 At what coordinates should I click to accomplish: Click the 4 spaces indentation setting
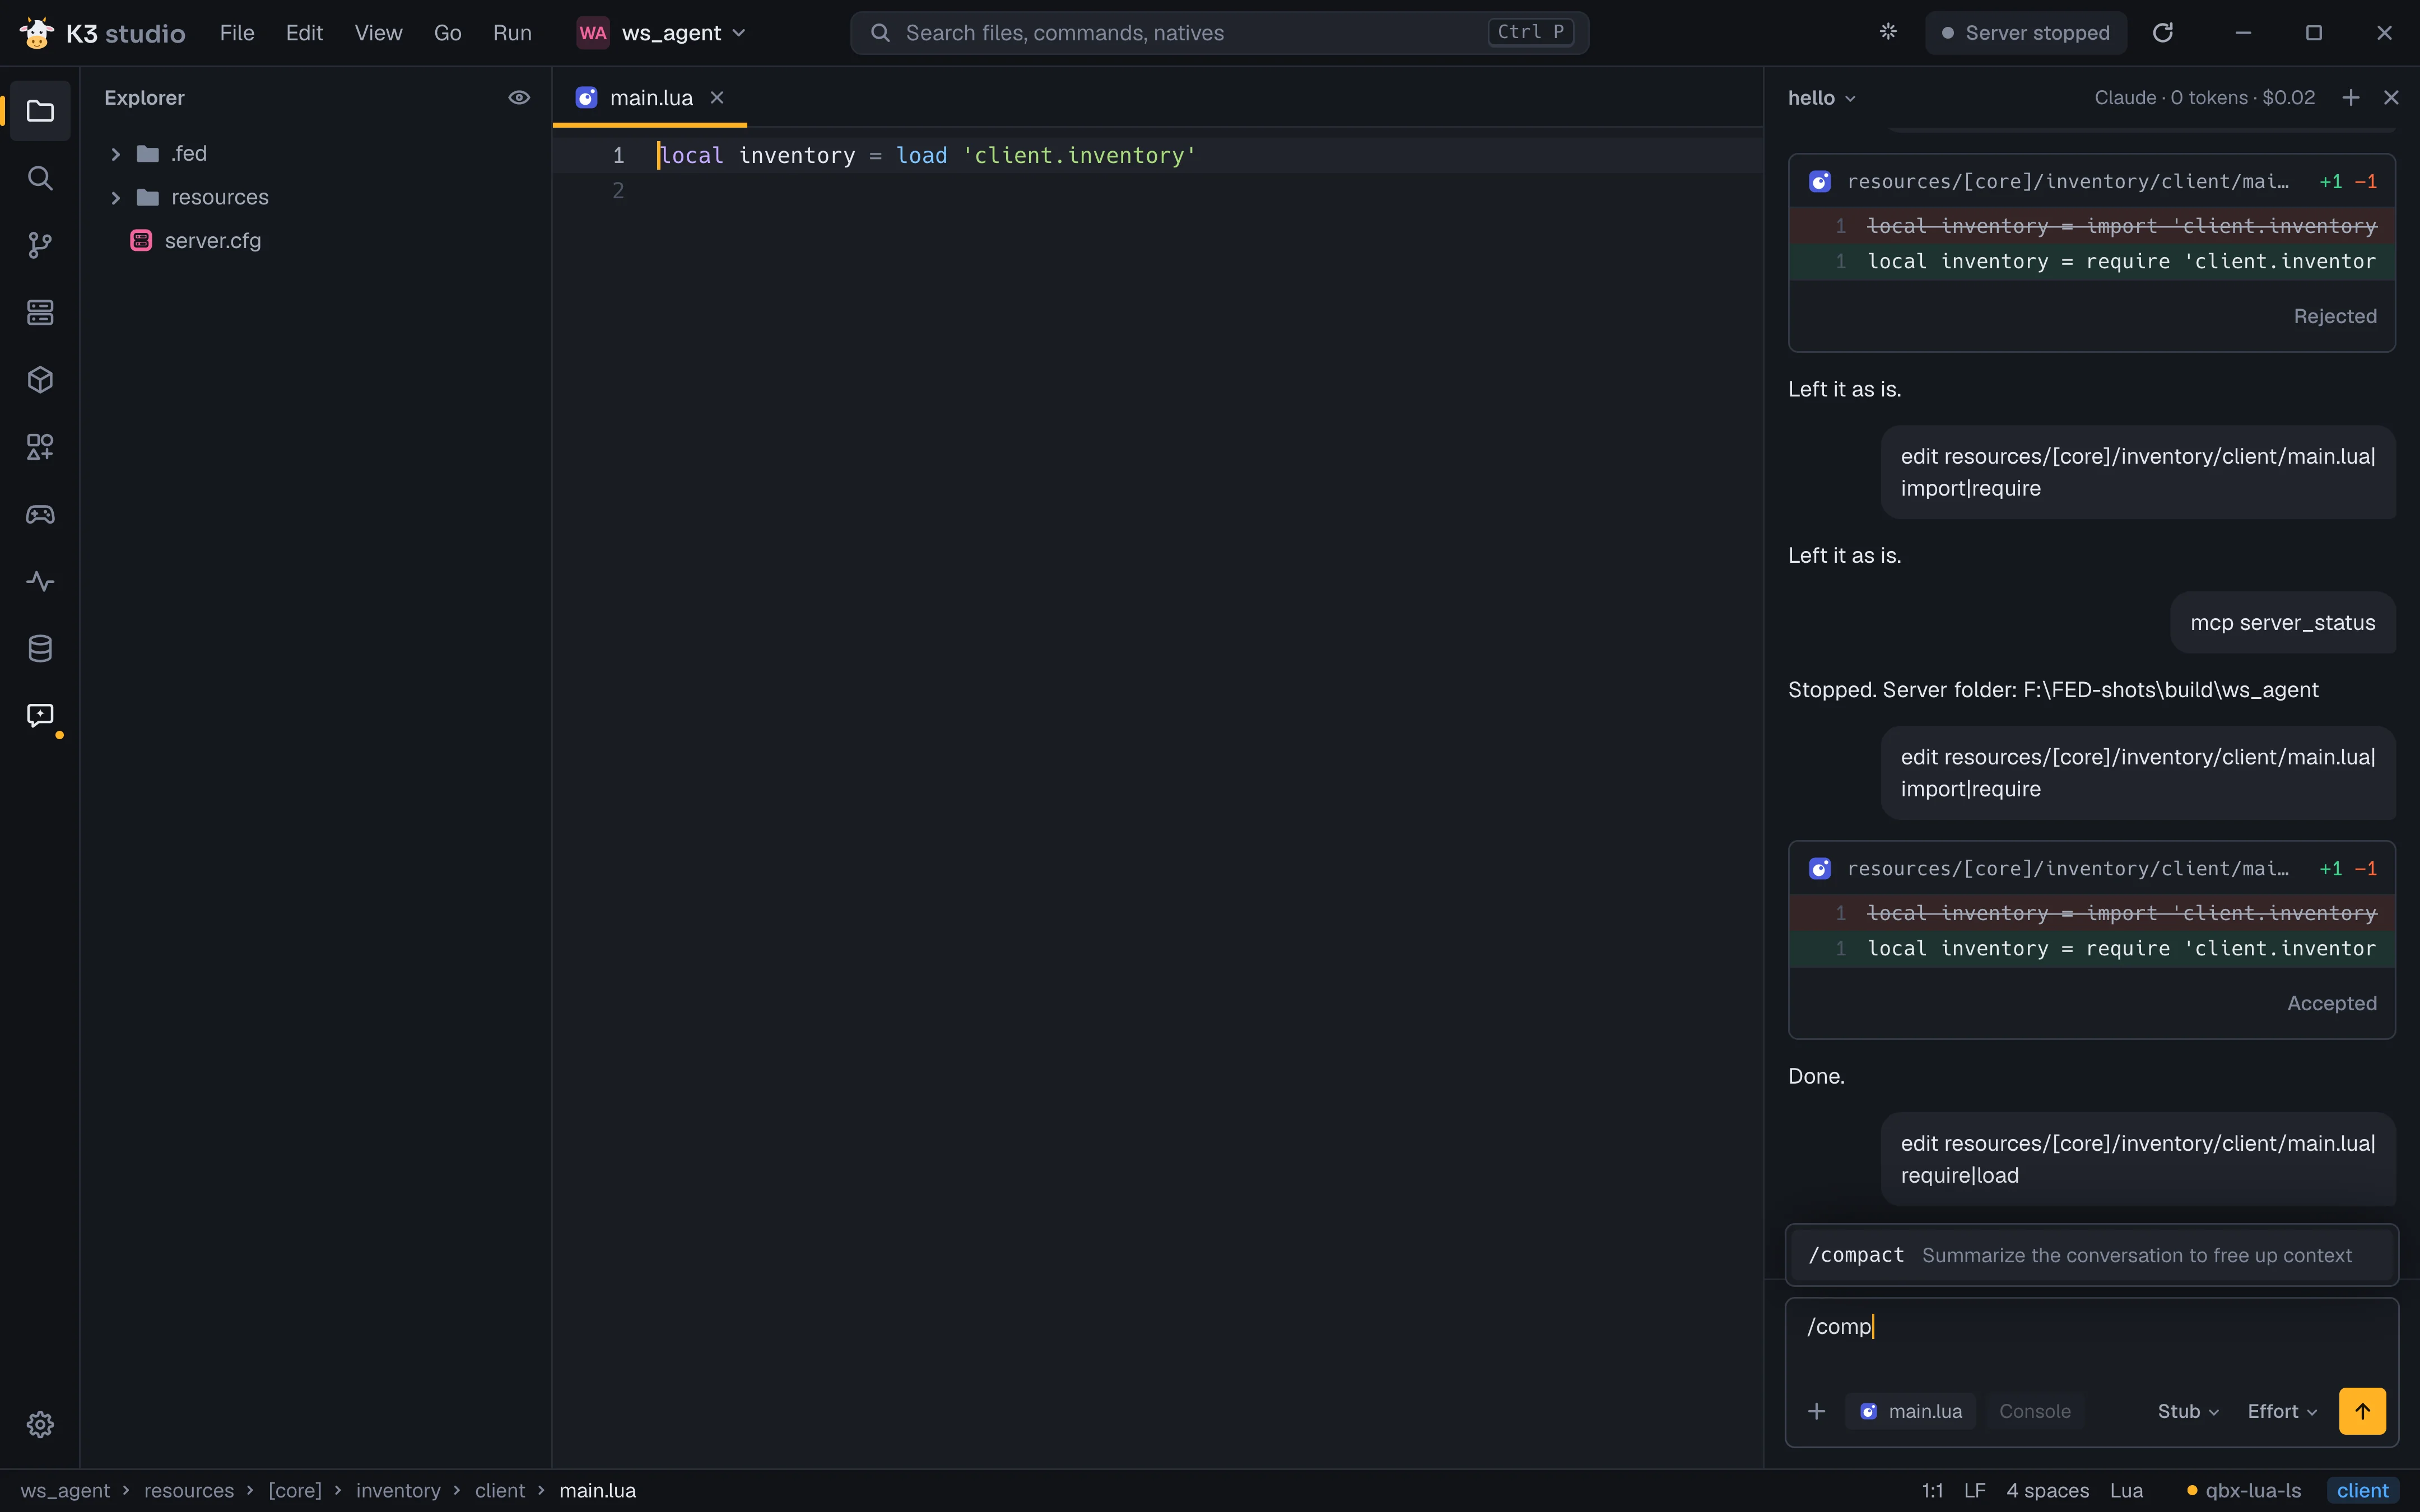2047,1490
